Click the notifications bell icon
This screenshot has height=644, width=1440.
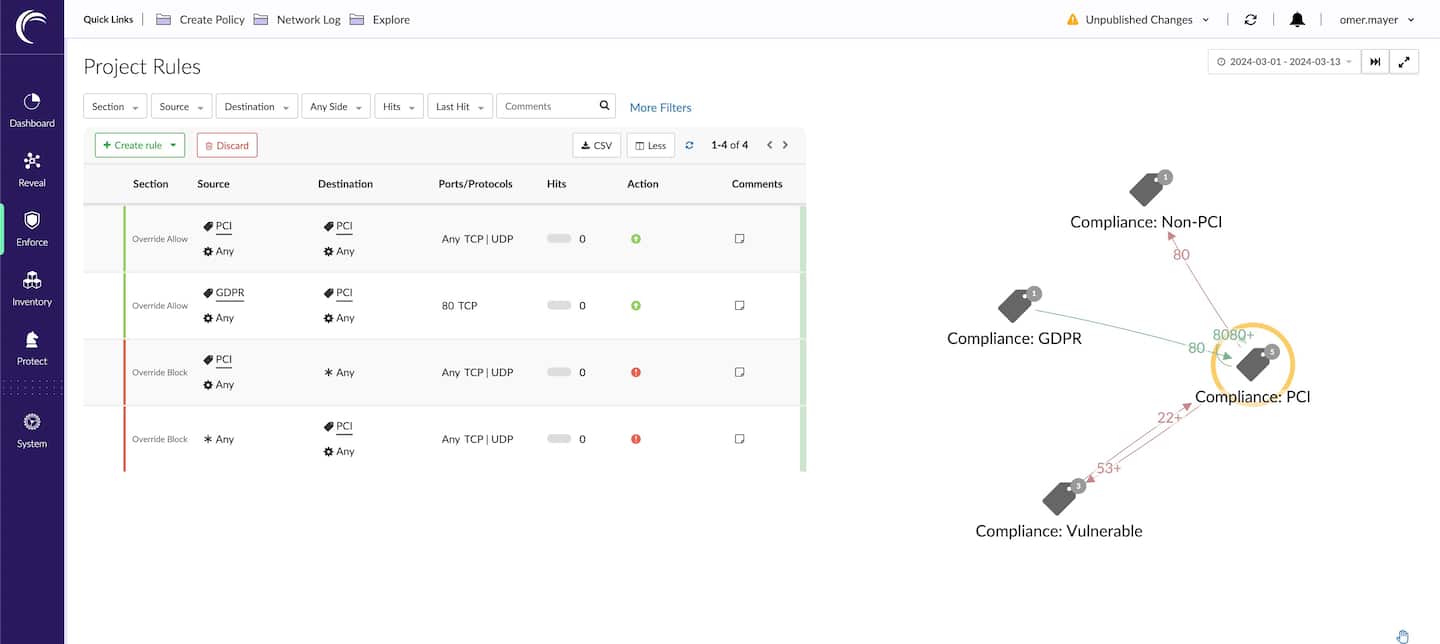(x=1297, y=20)
